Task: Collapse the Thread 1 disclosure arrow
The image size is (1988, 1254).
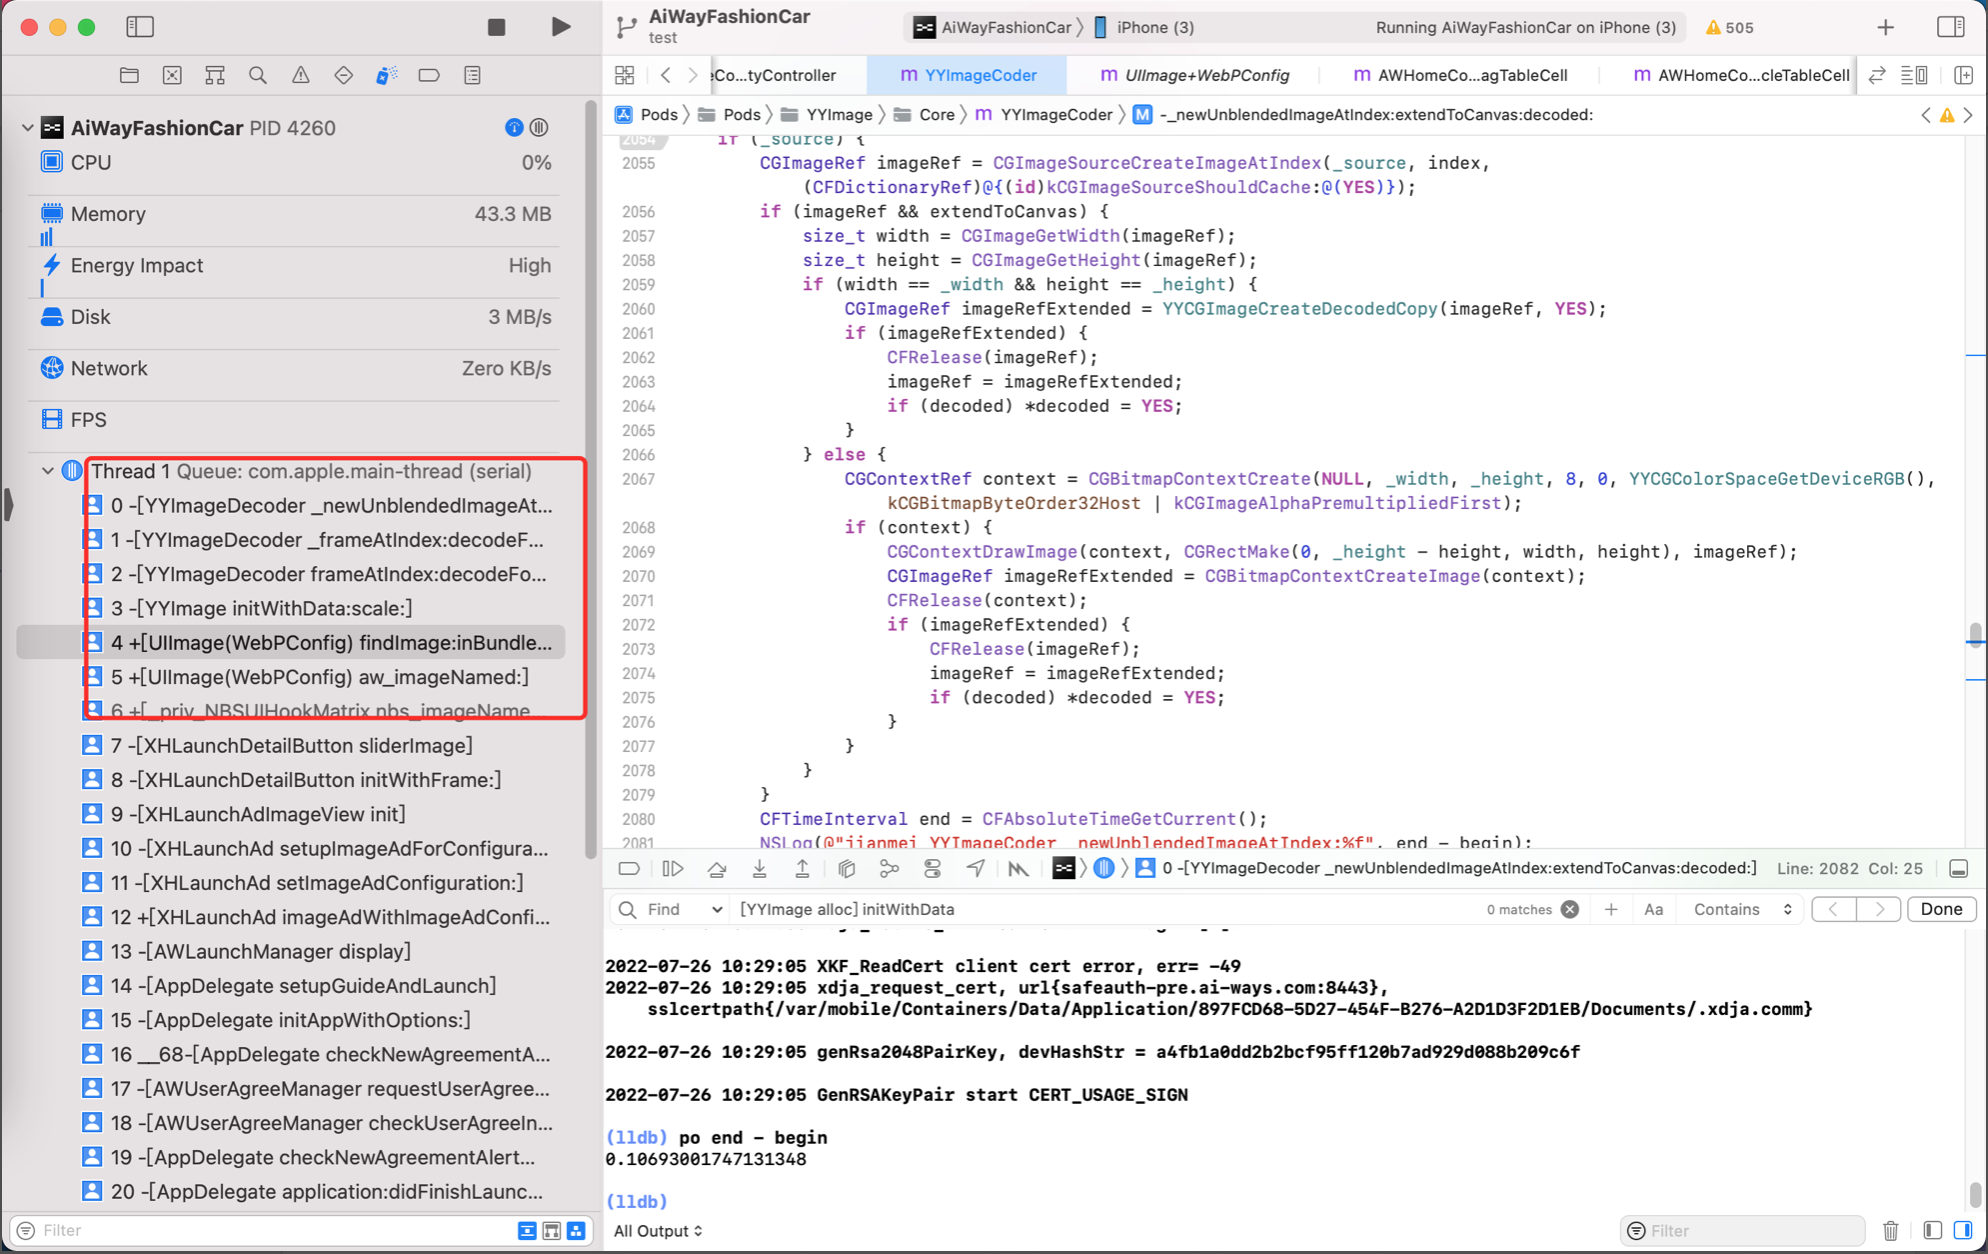Action: [47, 471]
